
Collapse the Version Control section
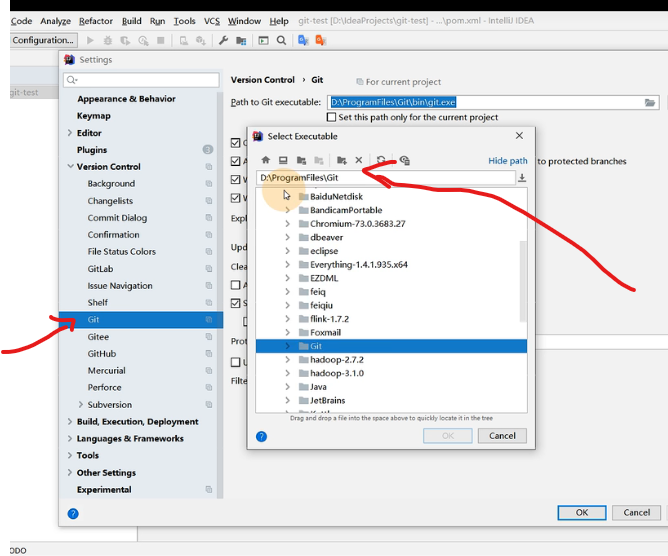point(70,167)
